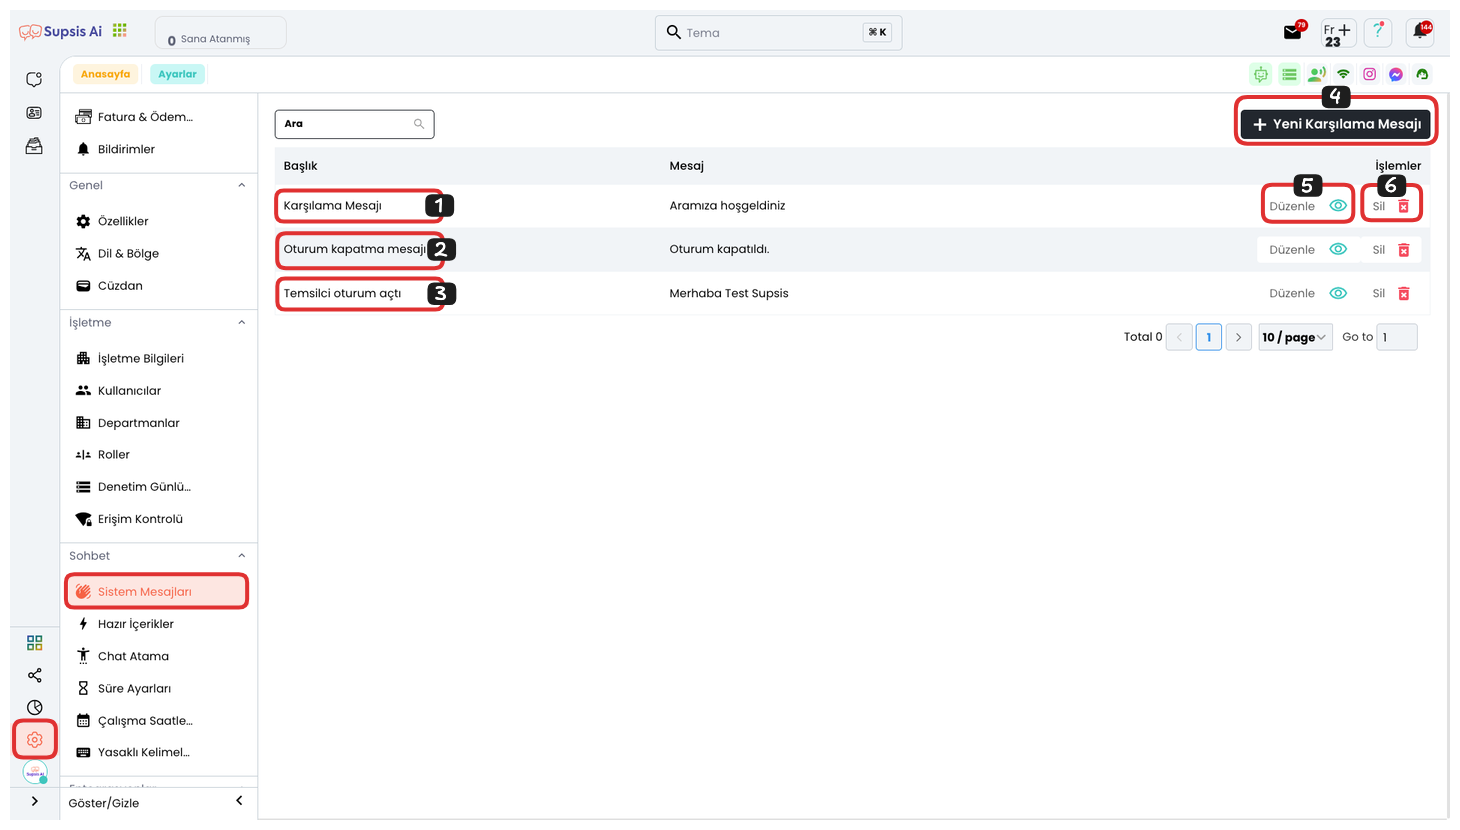Click the search magnifier in Ara field
The width and height of the screenshot is (1460, 830).
(419, 124)
